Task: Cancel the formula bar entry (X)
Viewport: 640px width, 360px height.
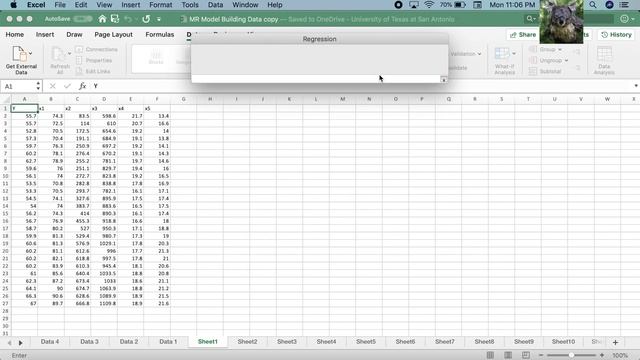Action: point(53,86)
